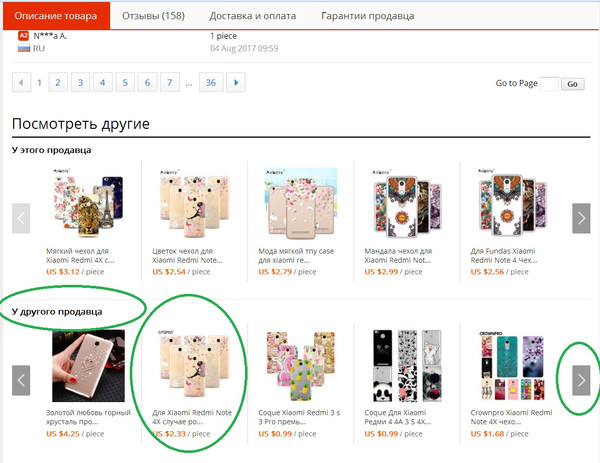Click the US $0.99 price under Coque Redmi 3 s
Viewport: 600px width, 463px height.
click(x=275, y=434)
